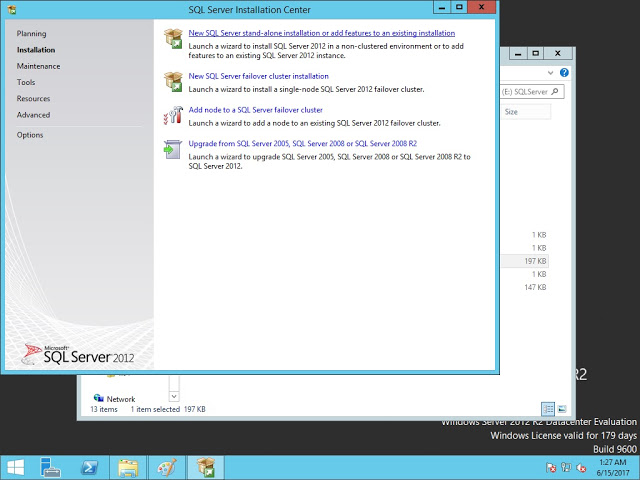Screen dimensions: 640x480
Task: Switch to large icons view in Explorer
Action: click(x=562, y=409)
